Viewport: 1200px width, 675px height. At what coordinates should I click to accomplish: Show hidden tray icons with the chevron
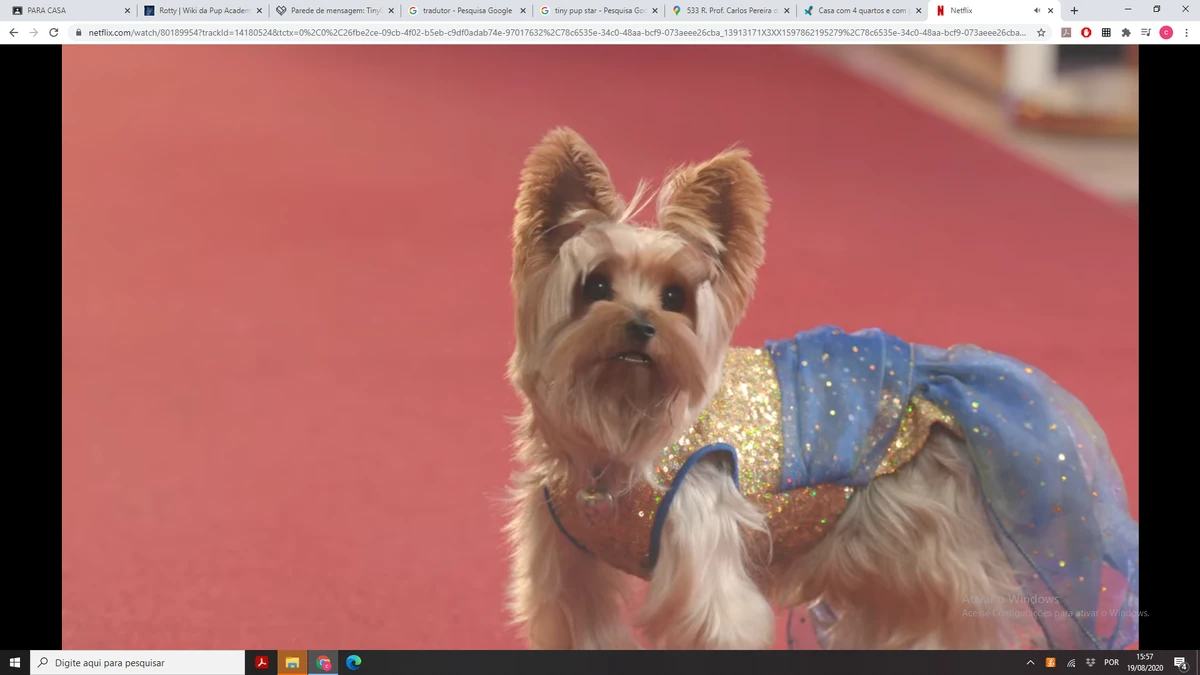(1030, 662)
